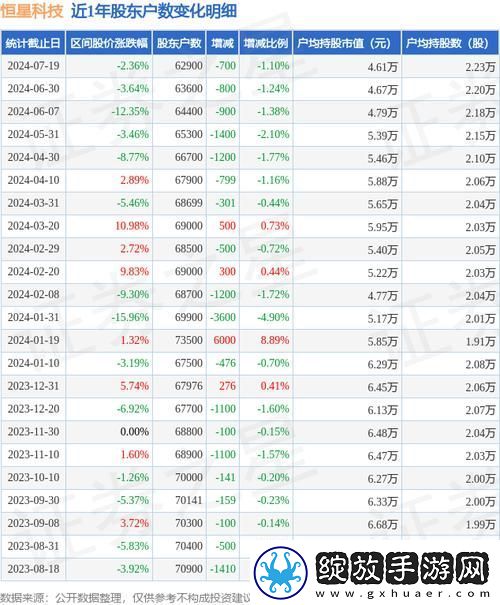Click the 8.89% change ratio cell

pos(275,340)
